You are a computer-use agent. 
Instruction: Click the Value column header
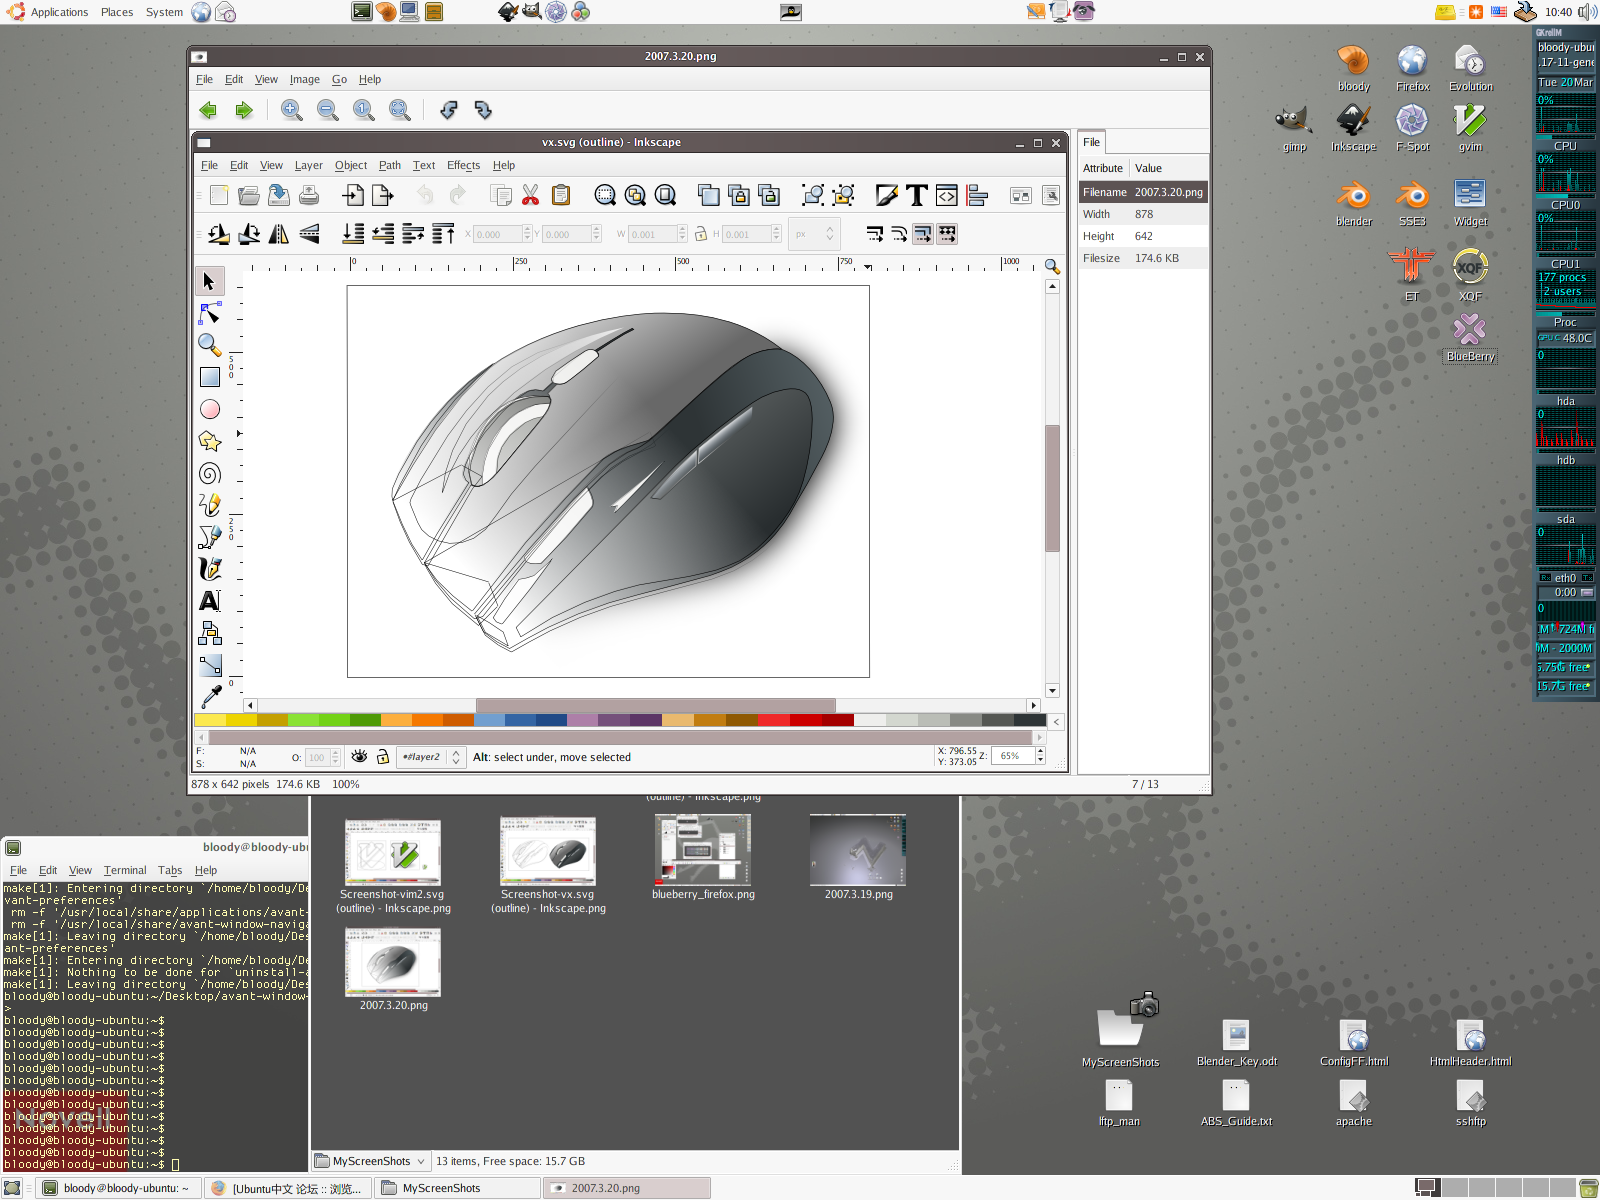(x=1168, y=168)
